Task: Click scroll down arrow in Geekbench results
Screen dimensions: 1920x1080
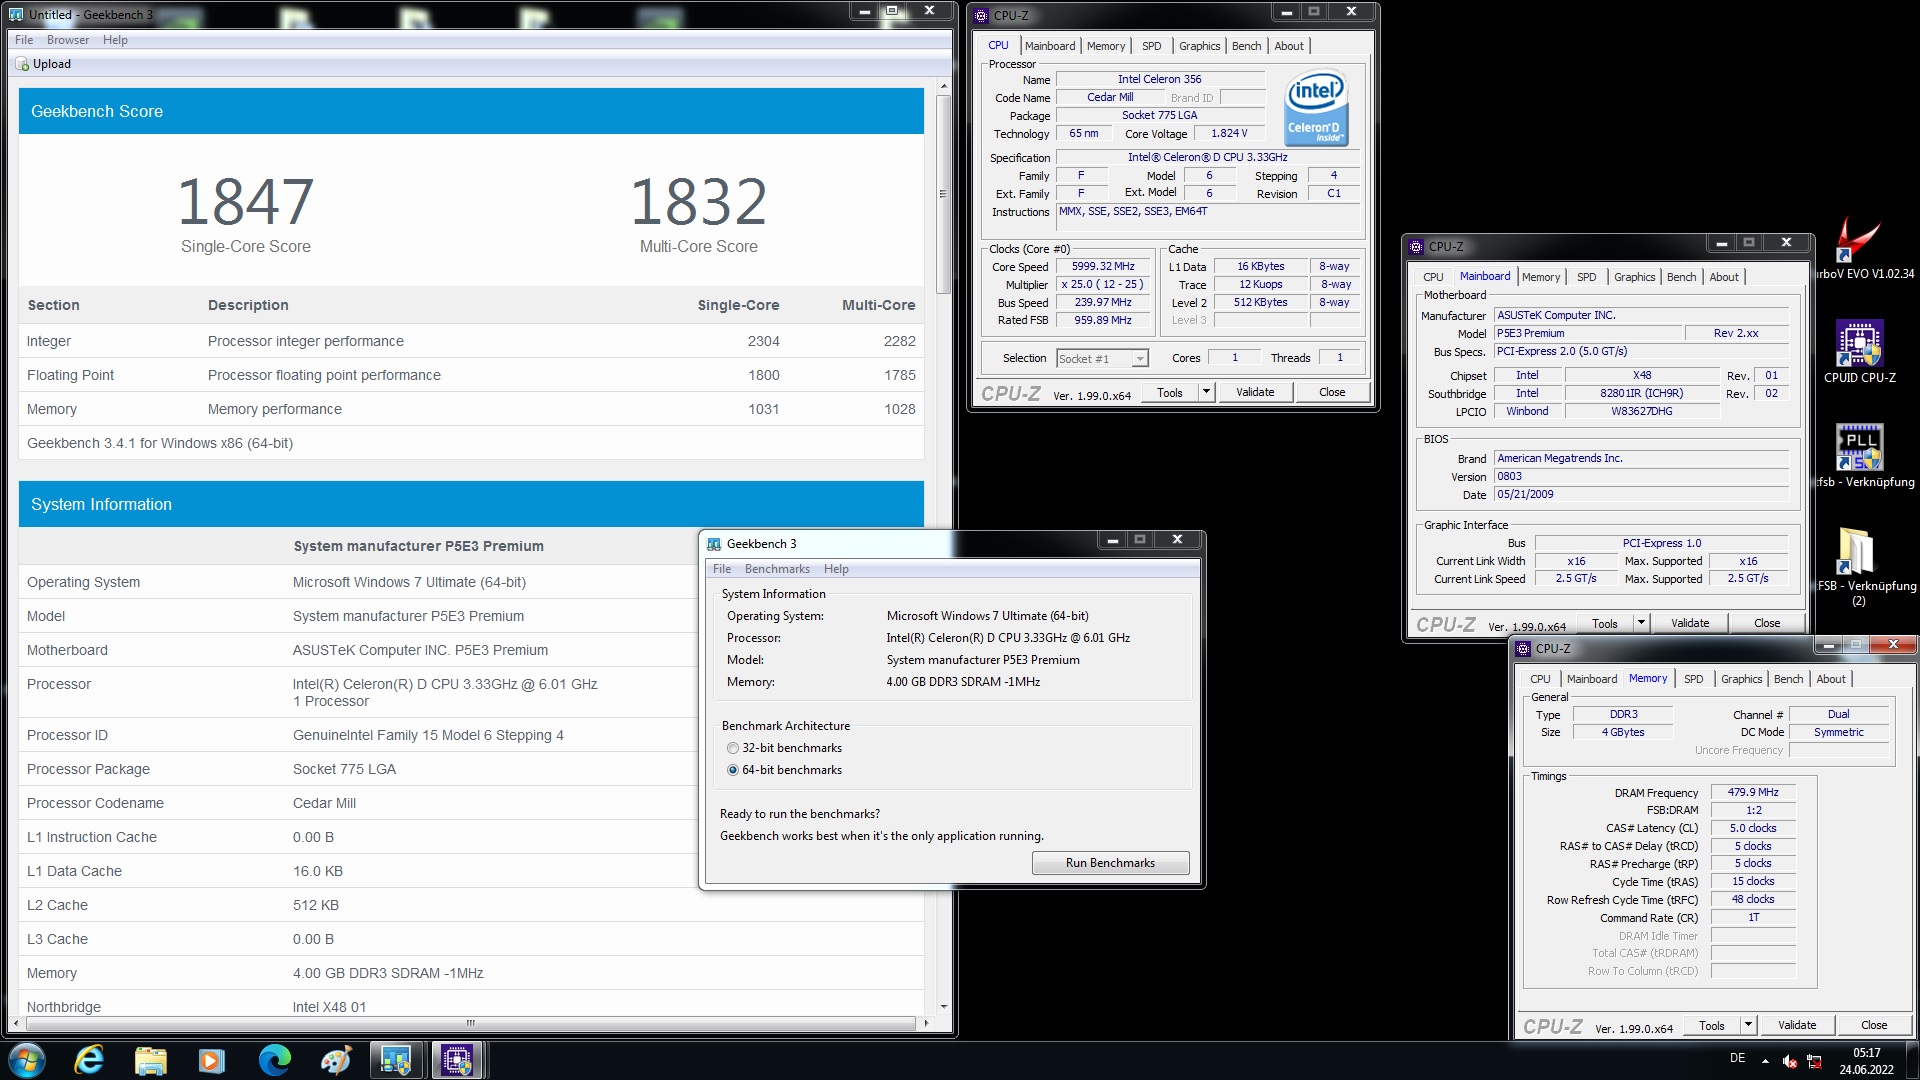Action: pos(942,1007)
